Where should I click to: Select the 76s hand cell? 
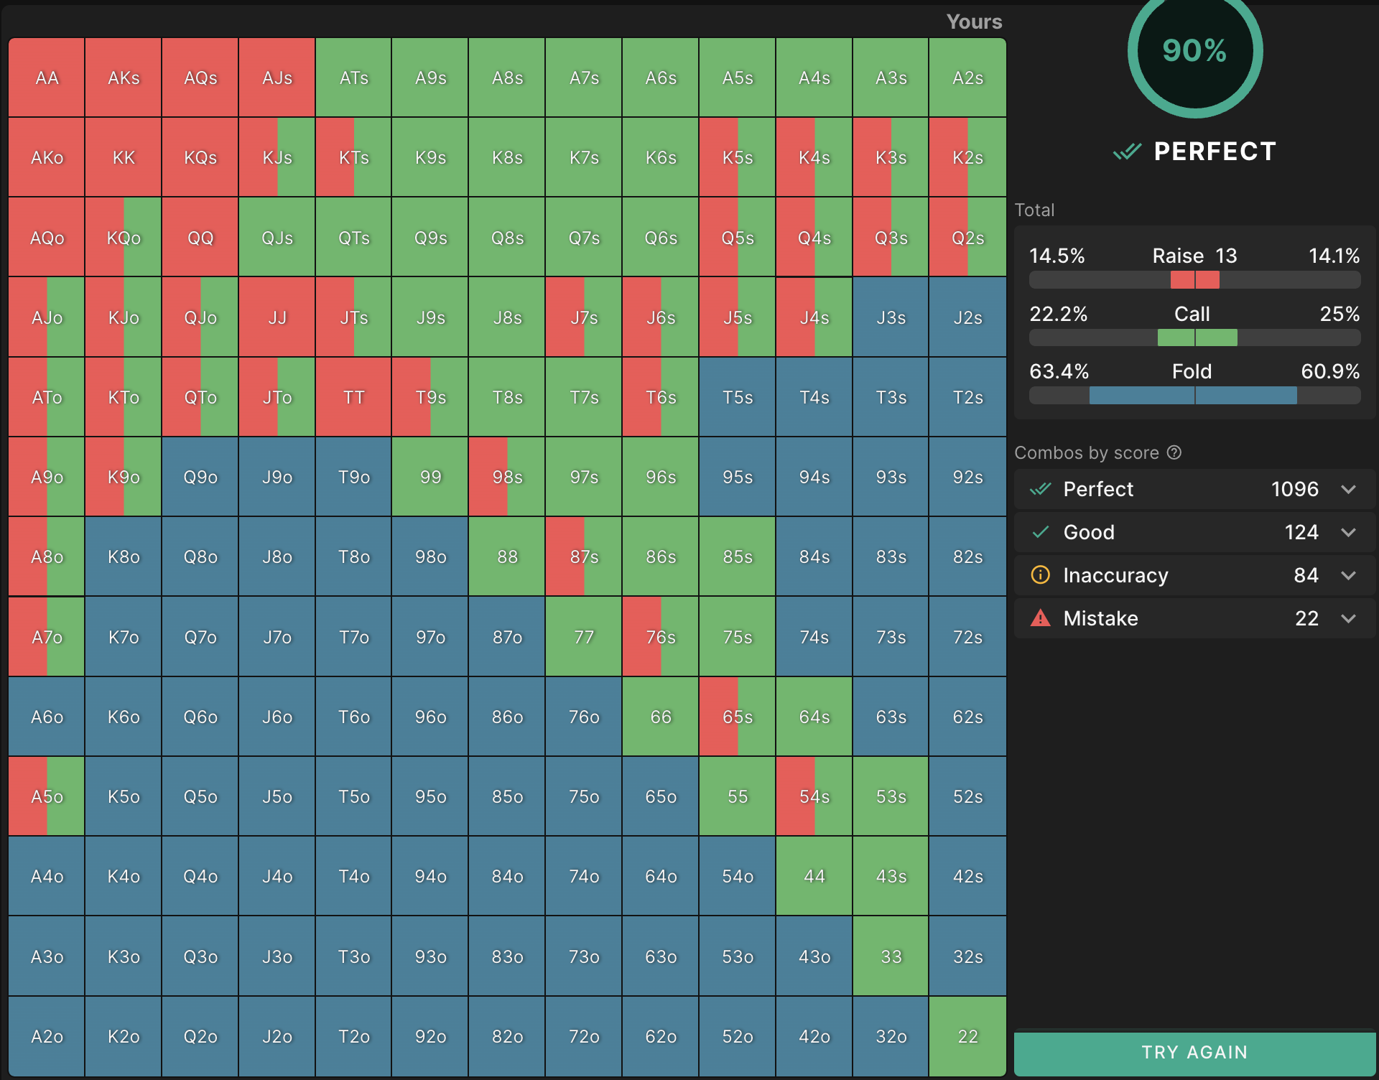[x=661, y=637]
